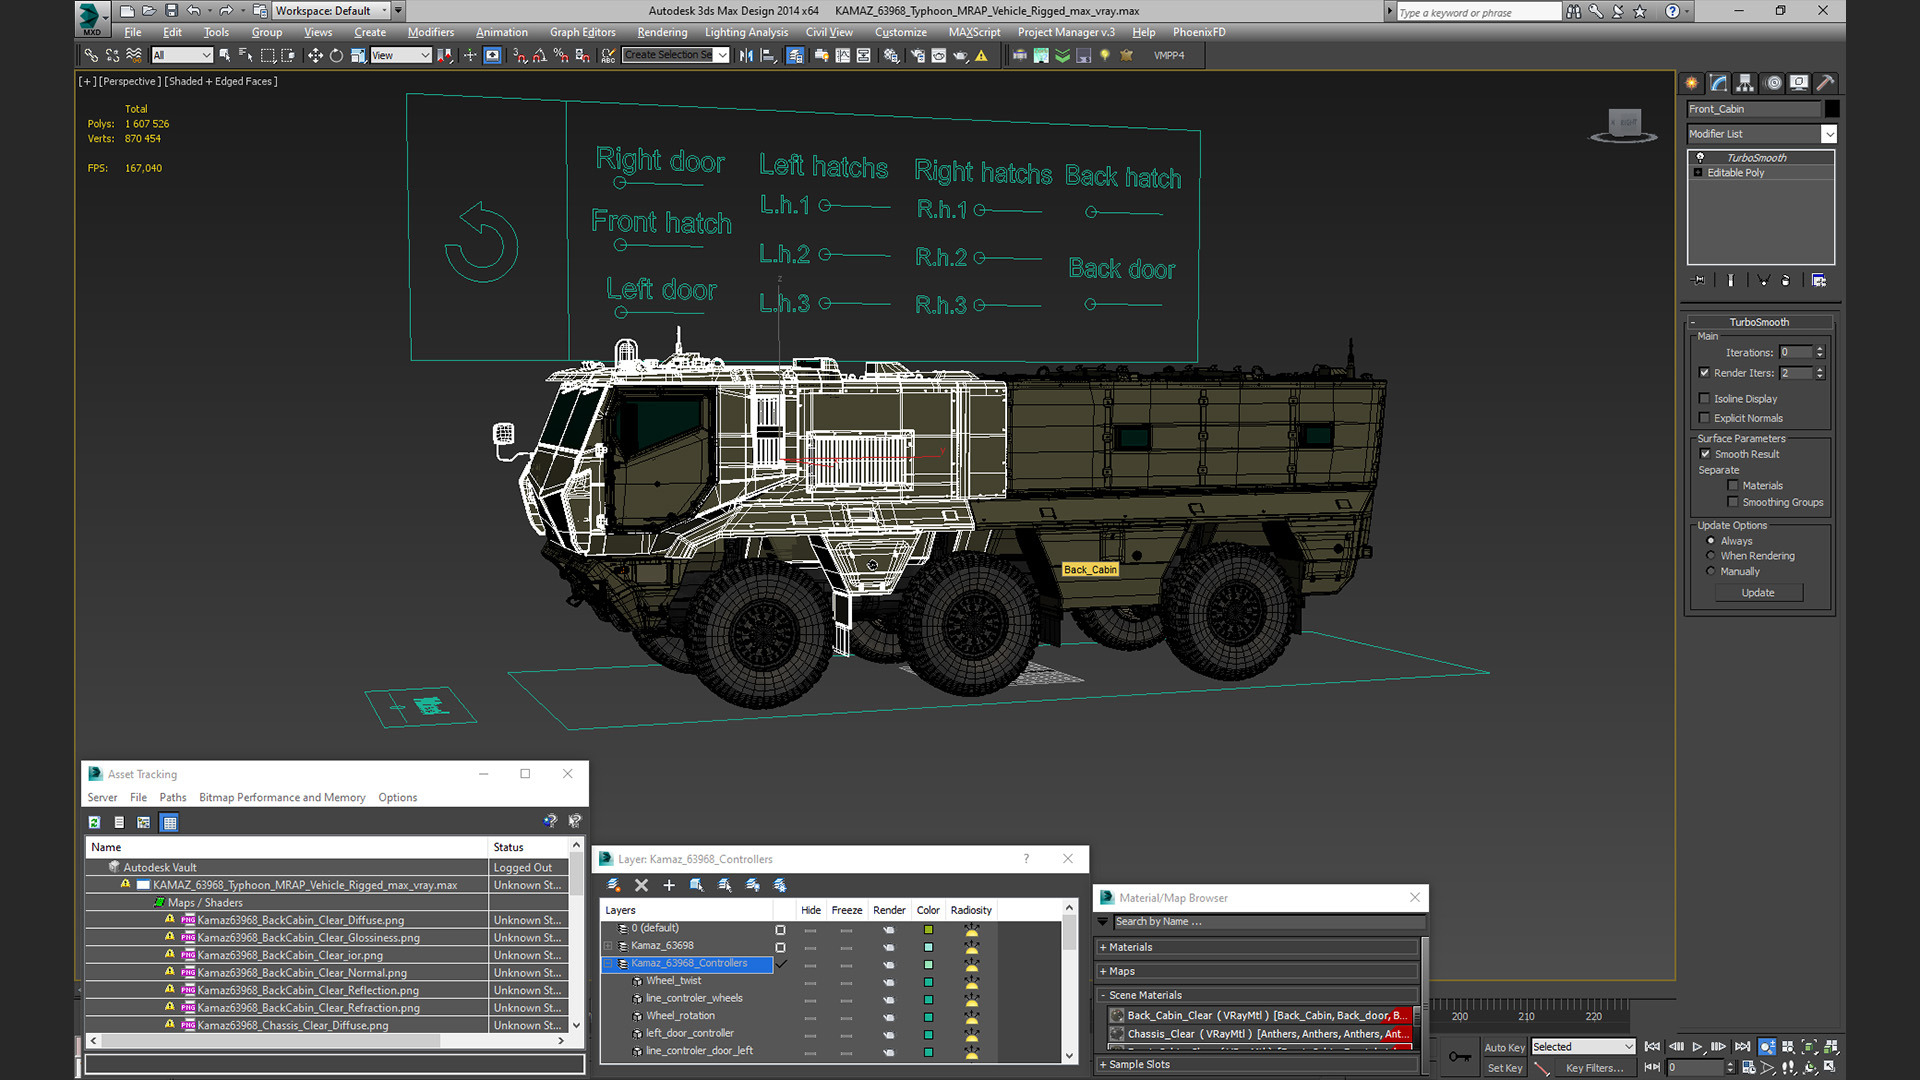Toggle TurboSmooth modifier lightbulb visibility
Screen dimensions: 1920x1080
[1700, 157]
